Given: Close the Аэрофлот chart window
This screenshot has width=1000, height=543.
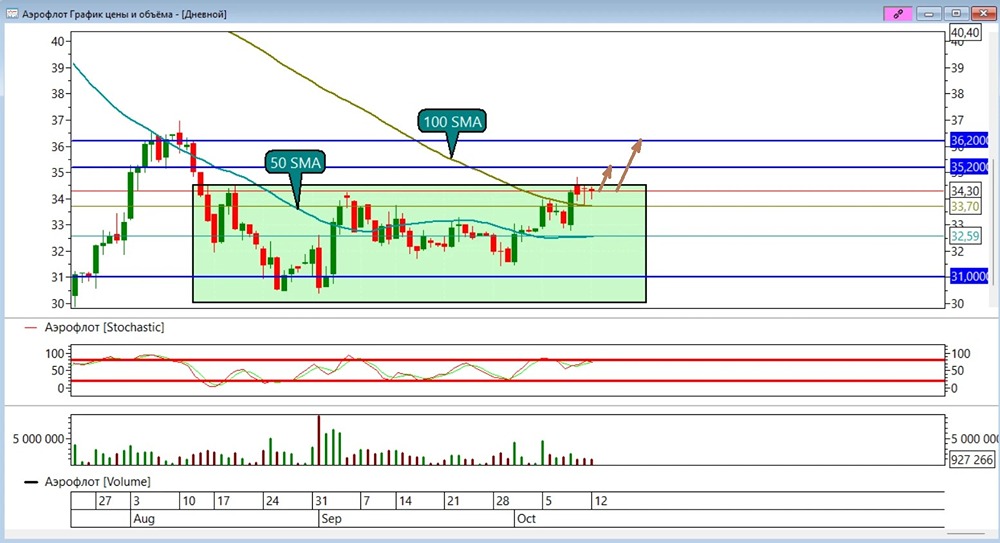Looking at the screenshot, I should (983, 13).
